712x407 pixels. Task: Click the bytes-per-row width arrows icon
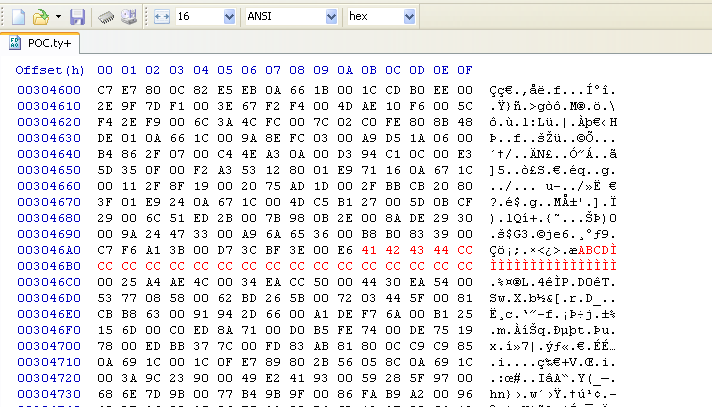162,17
